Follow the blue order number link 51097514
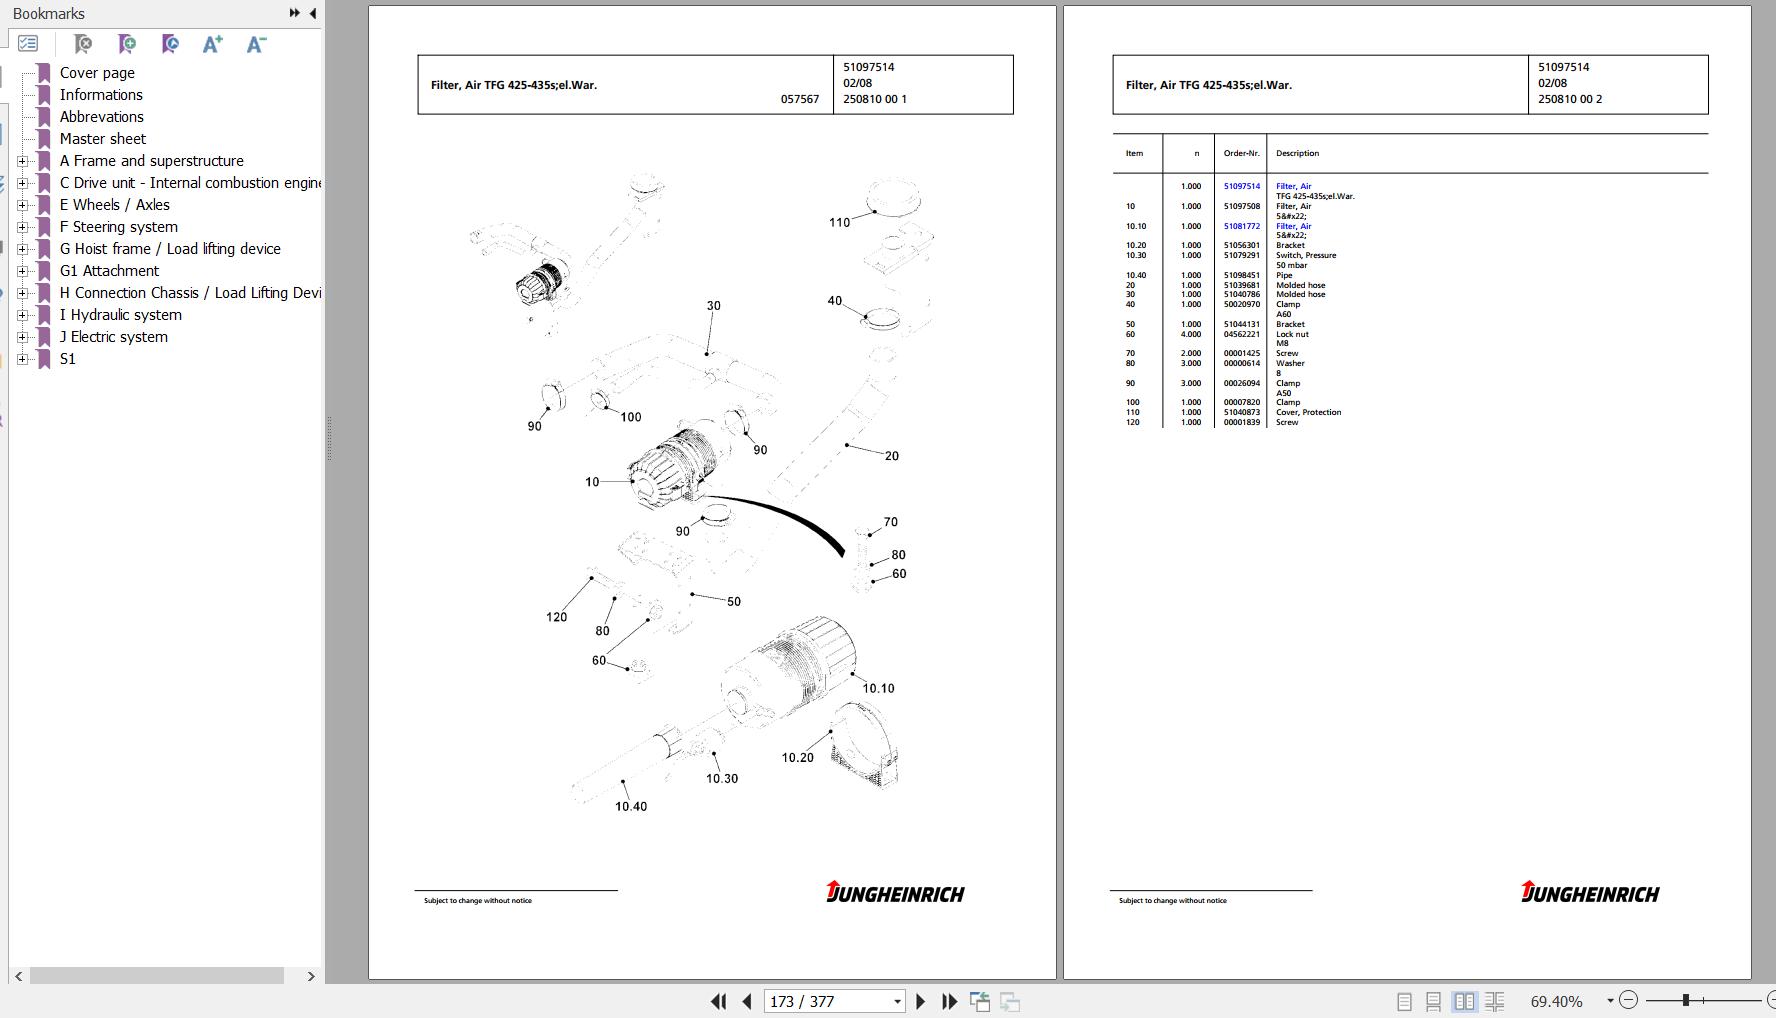This screenshot has width=1776, height=1018. tap(1242, 186)
